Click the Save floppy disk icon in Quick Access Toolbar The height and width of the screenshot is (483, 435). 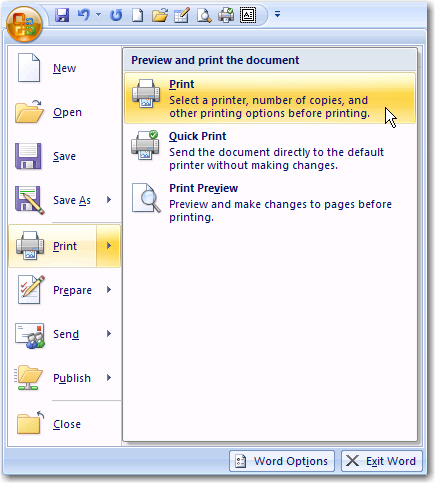(62, 15)
